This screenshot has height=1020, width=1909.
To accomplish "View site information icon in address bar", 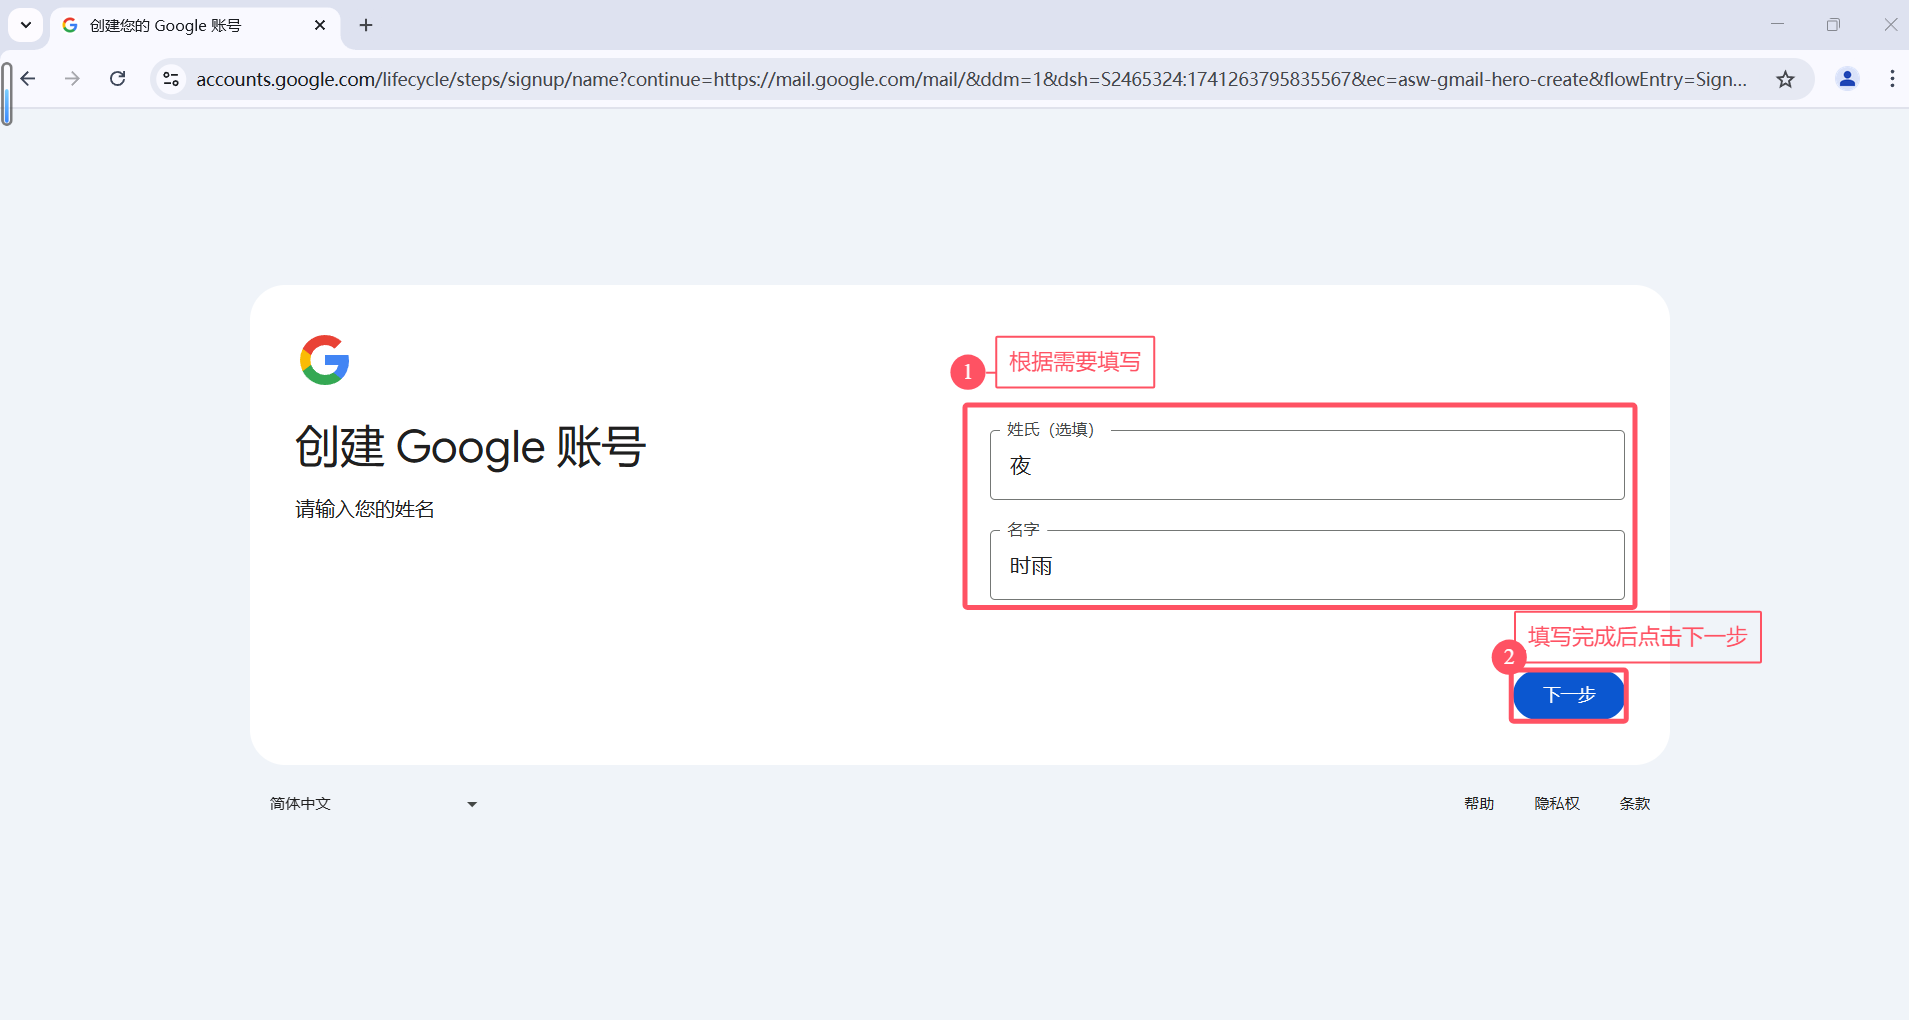I will 171,79.
